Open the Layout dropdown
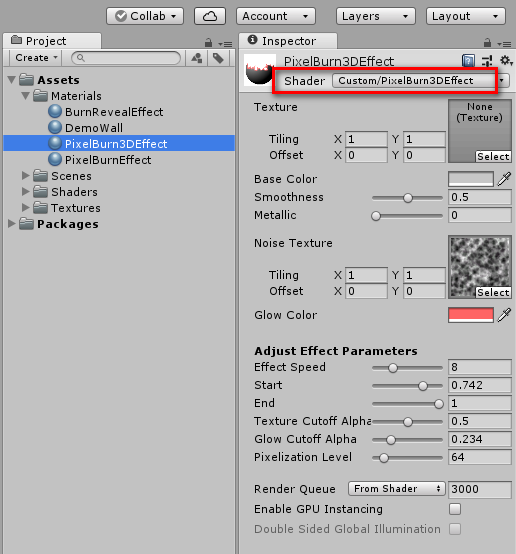516x554 pixels. [x=466, y=16]
